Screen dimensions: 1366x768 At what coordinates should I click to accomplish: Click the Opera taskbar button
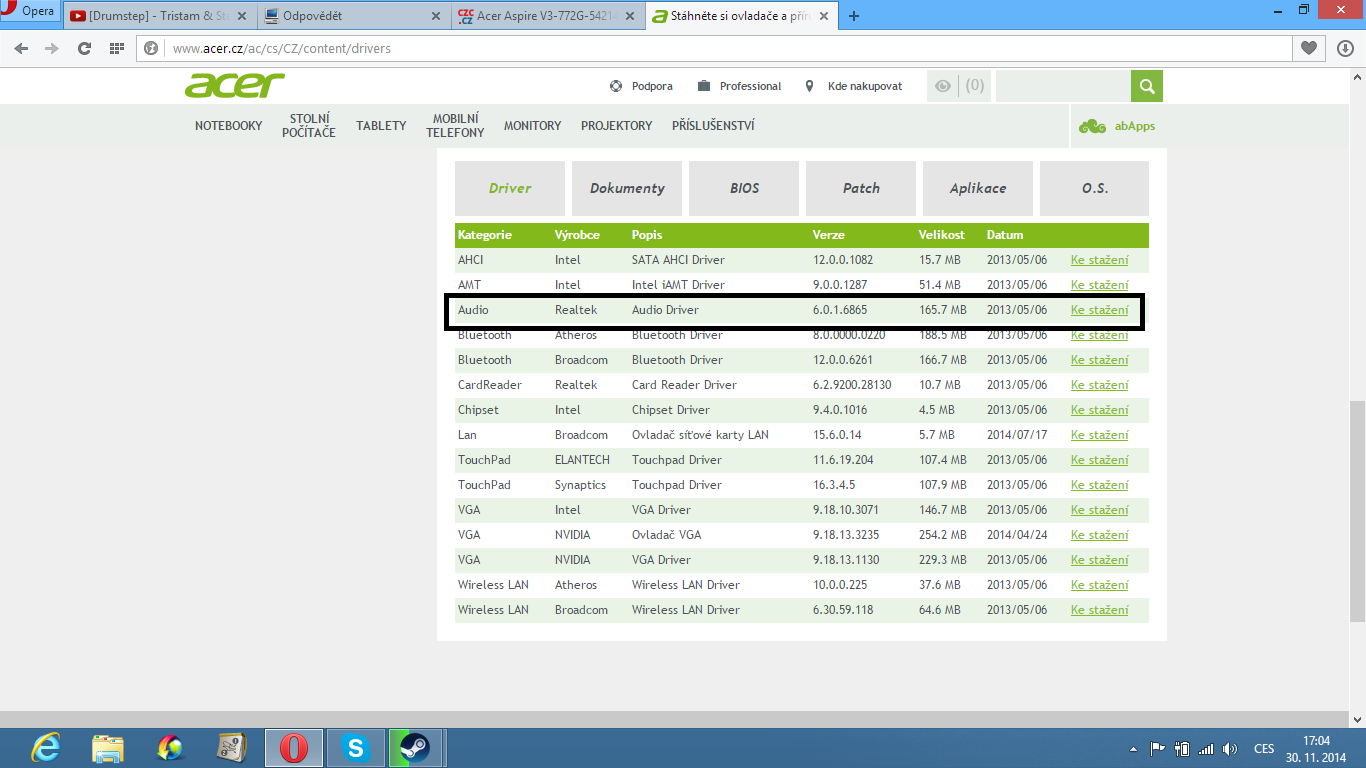(x=294, y=747)
